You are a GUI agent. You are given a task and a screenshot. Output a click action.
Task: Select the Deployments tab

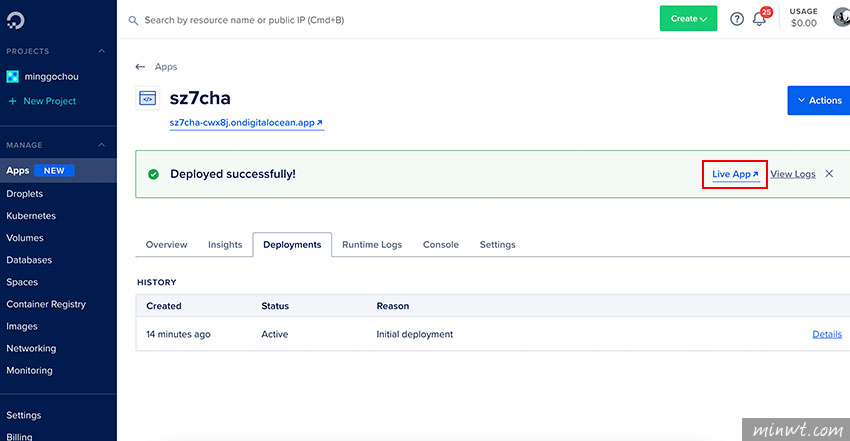(292, 245)
